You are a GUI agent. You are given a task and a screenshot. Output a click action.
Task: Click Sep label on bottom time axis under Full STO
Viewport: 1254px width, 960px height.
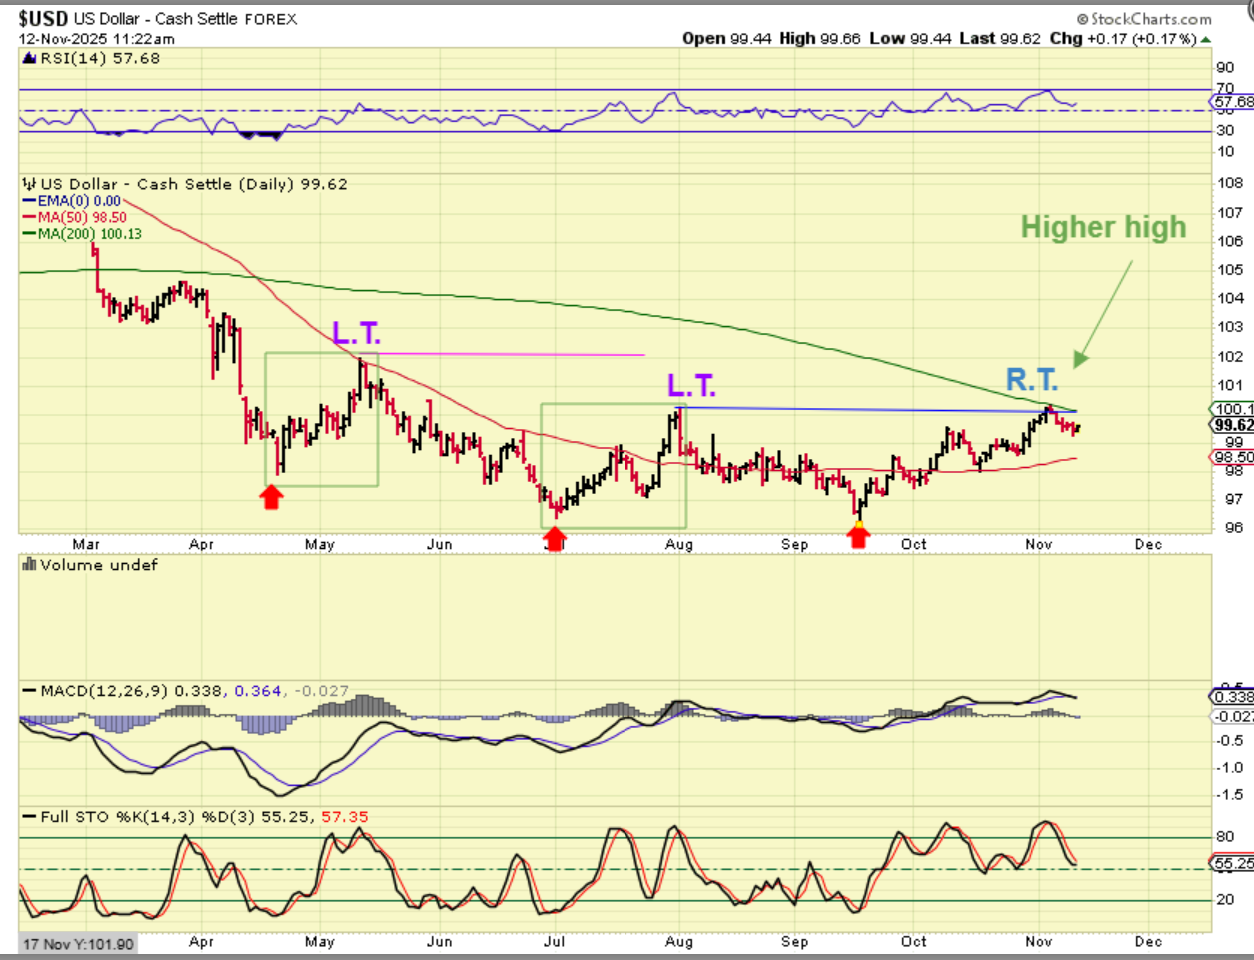pyautogui.click(x=795, y=942)
